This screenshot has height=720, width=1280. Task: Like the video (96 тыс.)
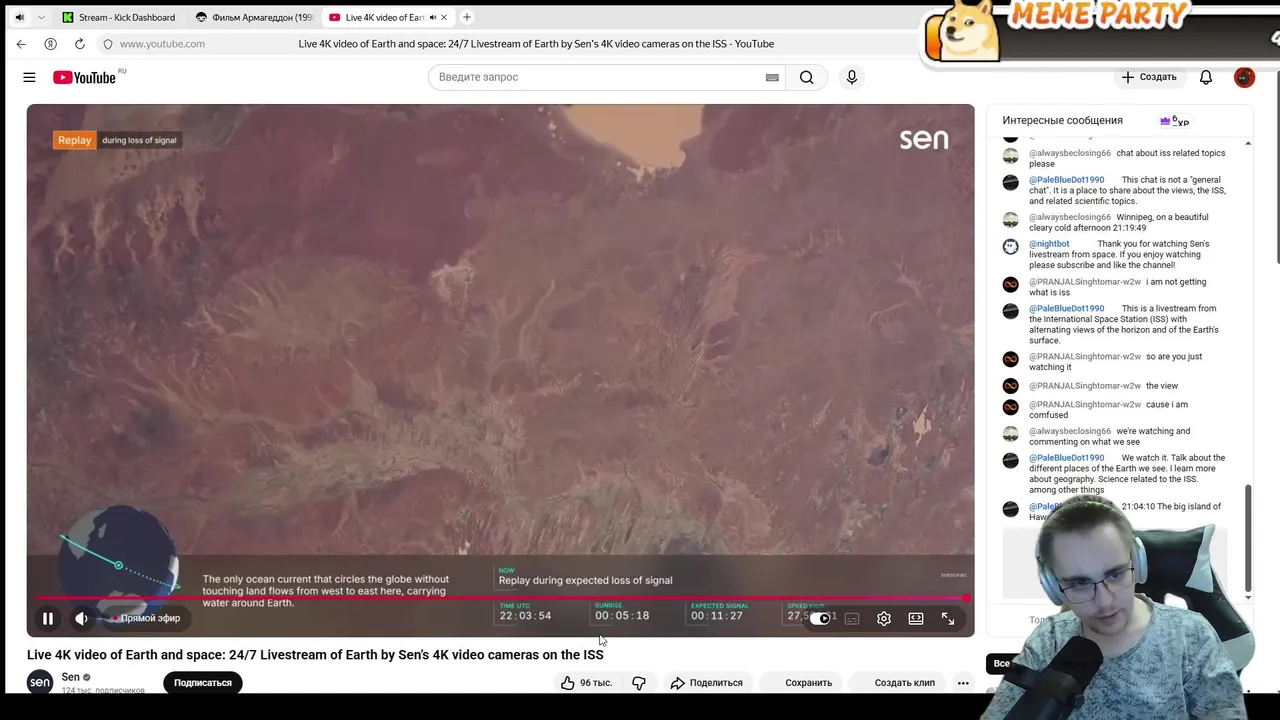586,683
